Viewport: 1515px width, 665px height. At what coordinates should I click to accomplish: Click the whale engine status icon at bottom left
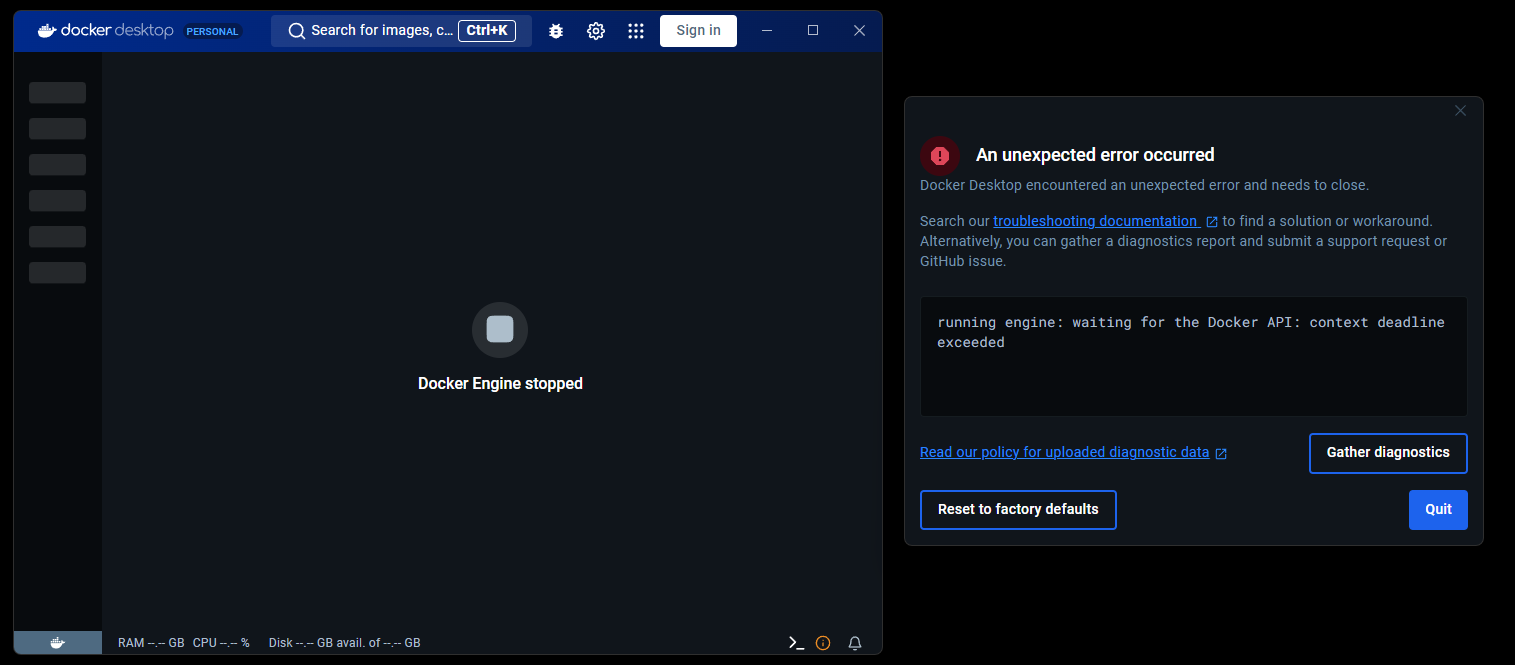(x=57, y=643)
